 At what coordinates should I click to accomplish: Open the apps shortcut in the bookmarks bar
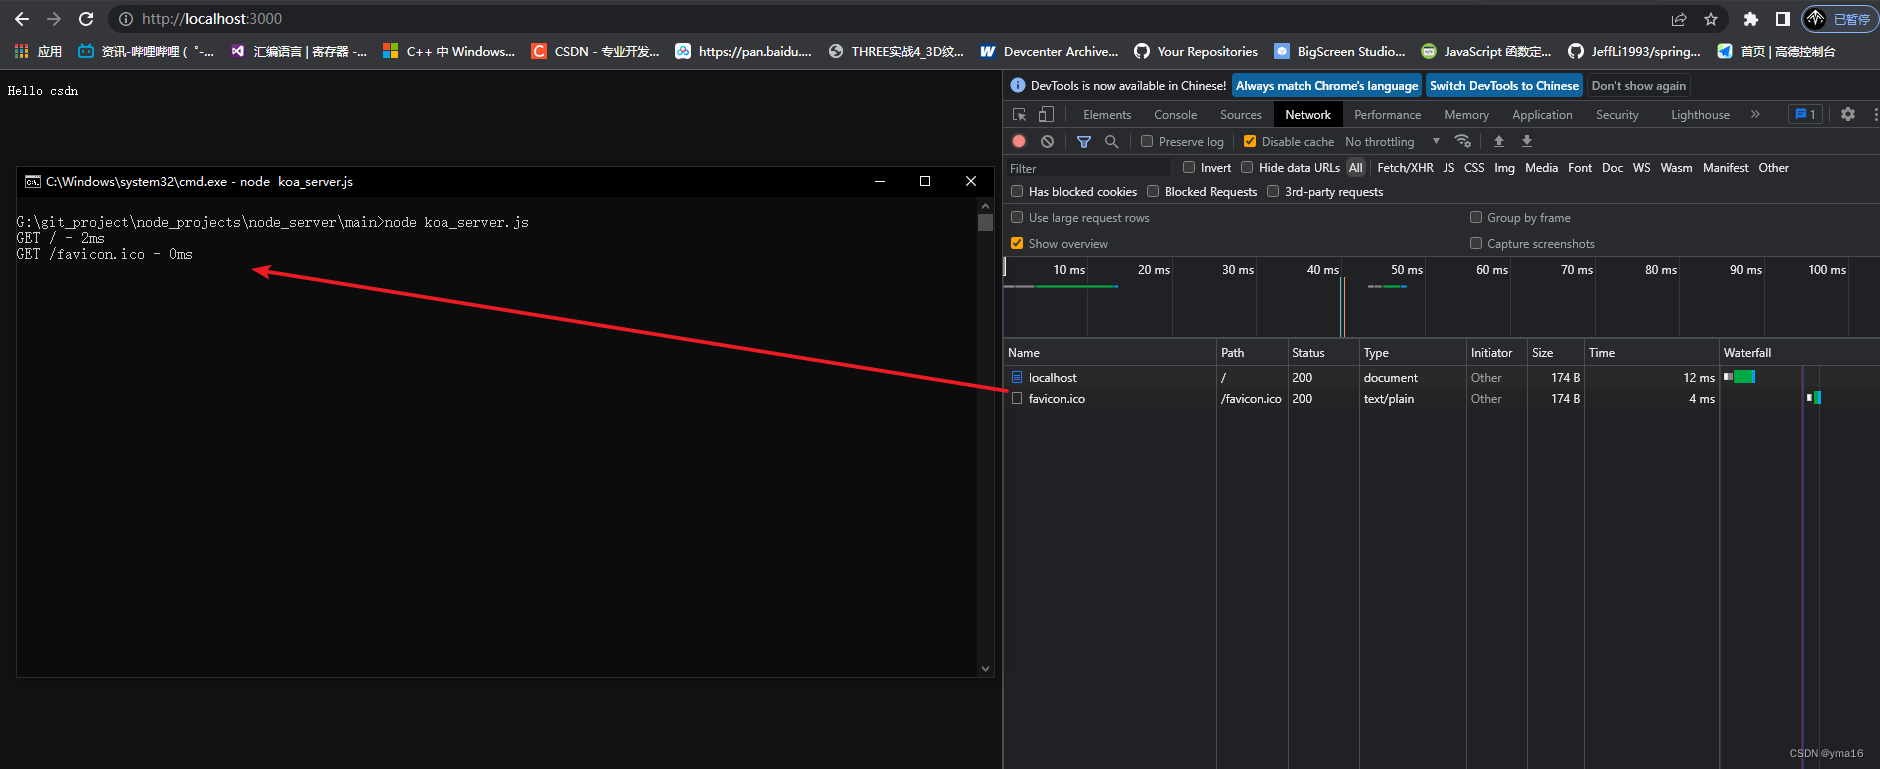click(x=38, y=51)
